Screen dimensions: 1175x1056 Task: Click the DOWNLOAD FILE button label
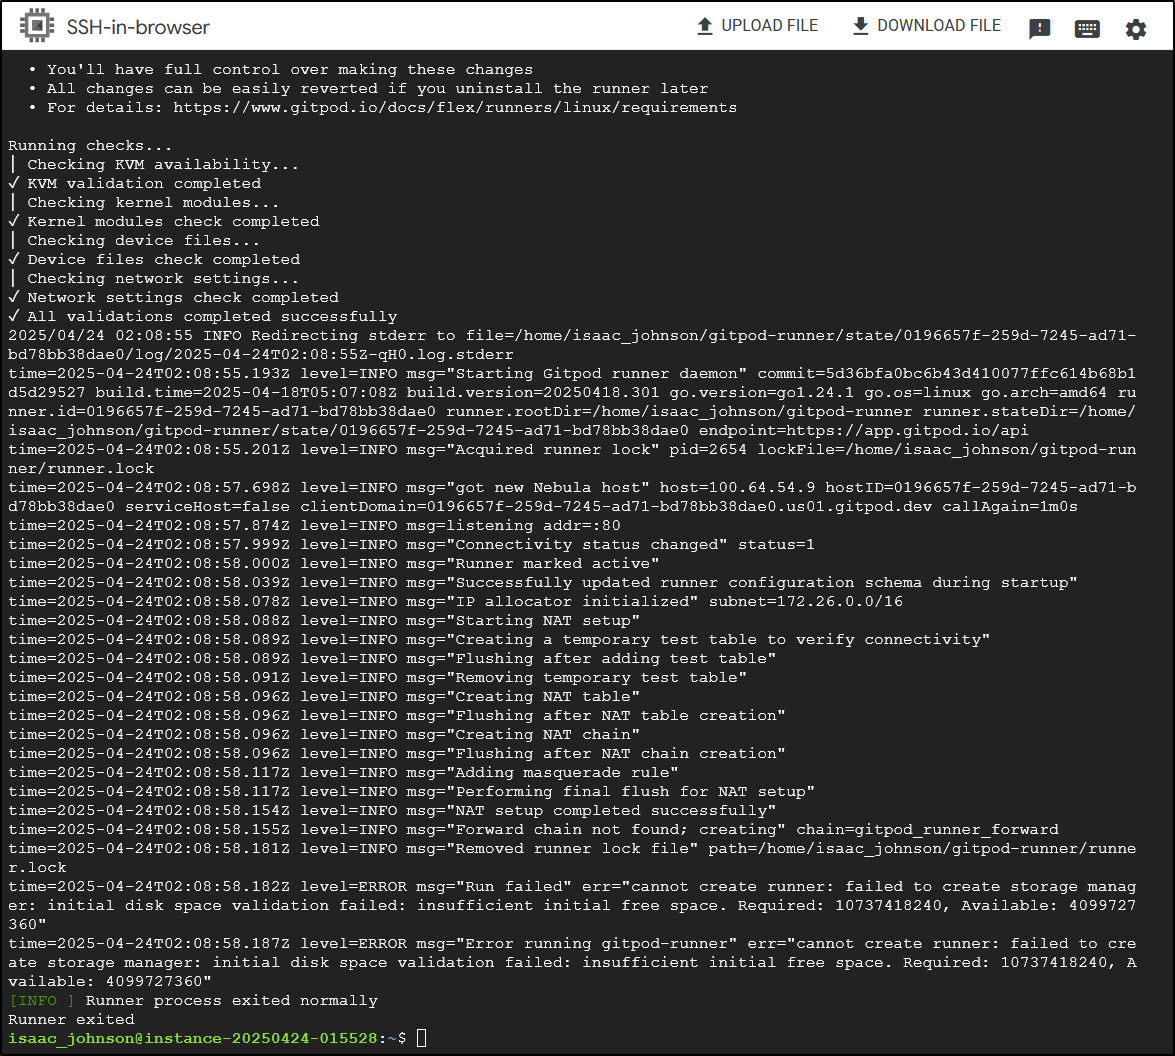pos(939,26)
